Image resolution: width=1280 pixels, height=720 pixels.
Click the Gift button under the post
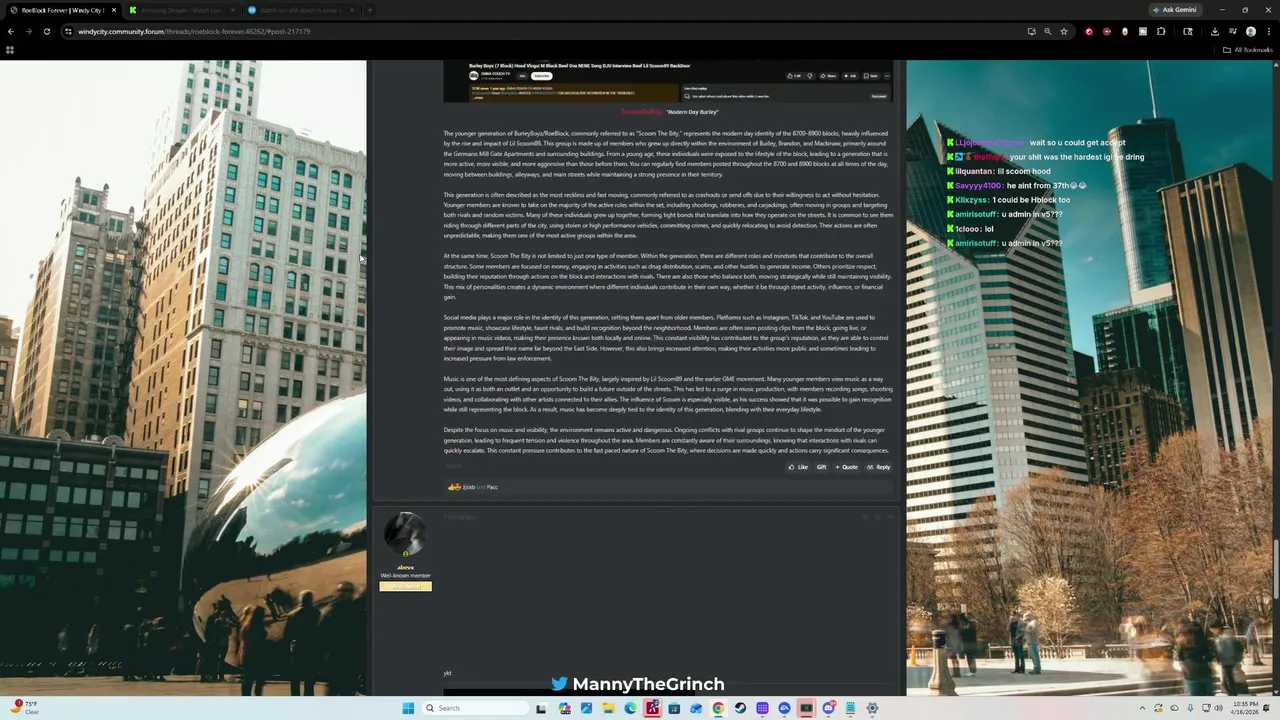coord(821,467)
